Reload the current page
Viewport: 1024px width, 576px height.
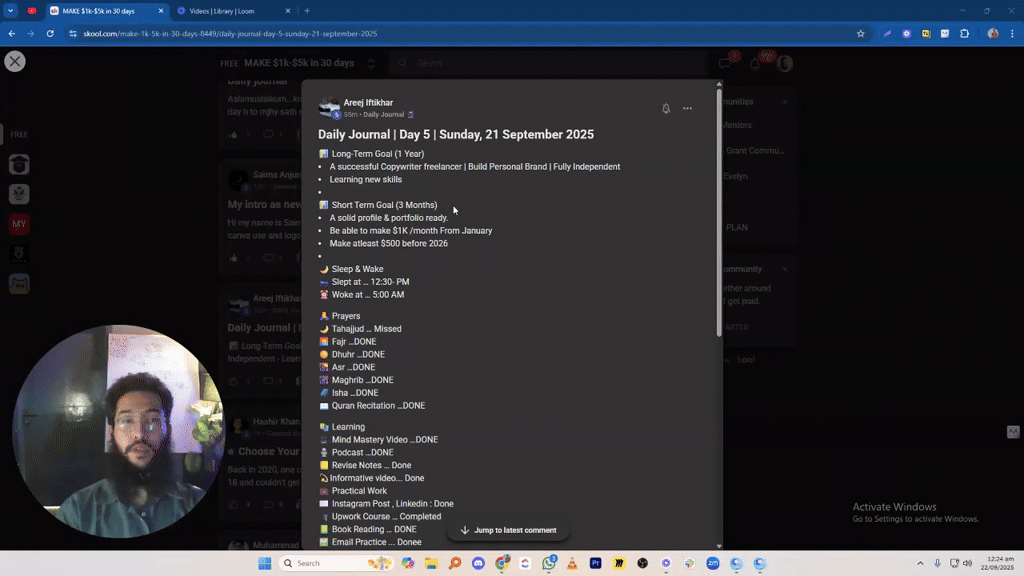click(x=50, y=33)
